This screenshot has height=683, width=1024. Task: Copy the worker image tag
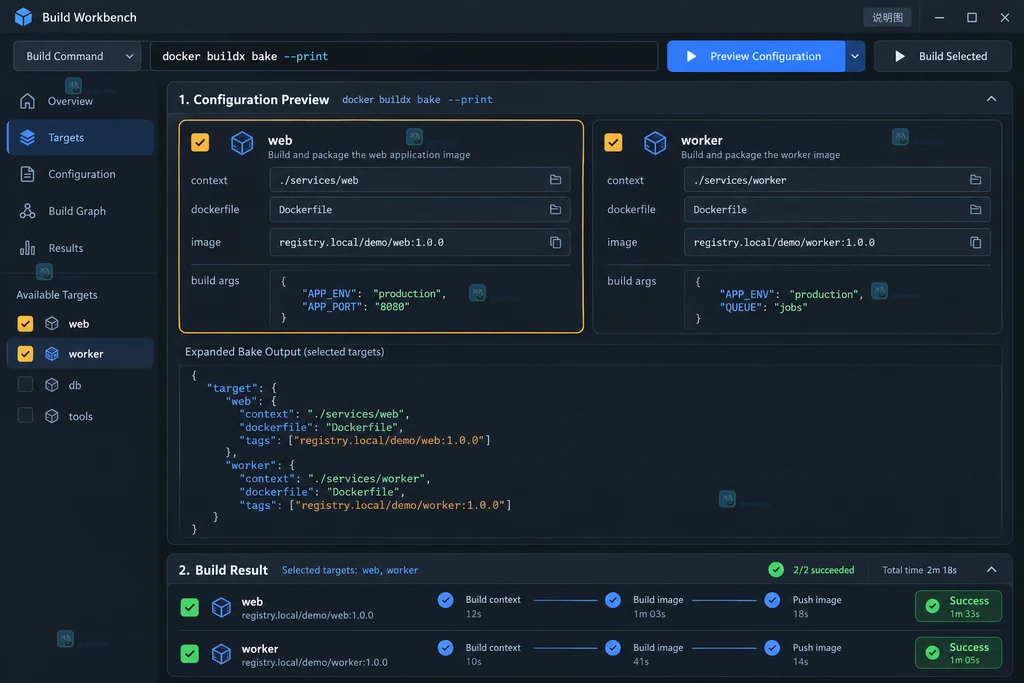click(975, 242)
